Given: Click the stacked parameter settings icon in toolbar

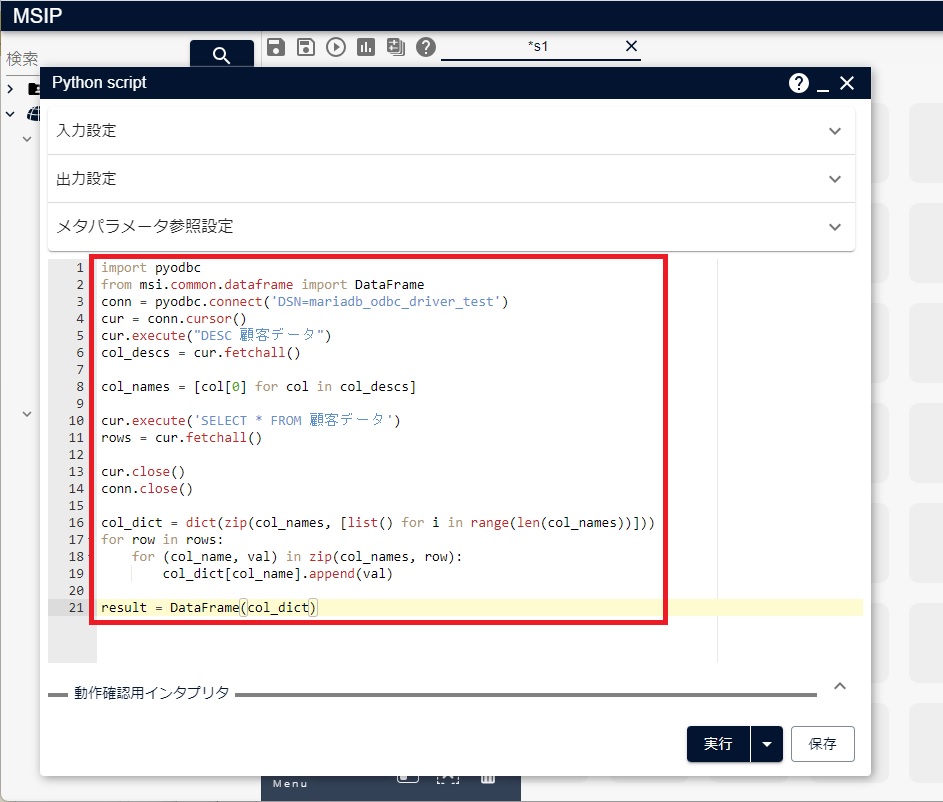Looking at the screenshot, I should coord(396,47).
